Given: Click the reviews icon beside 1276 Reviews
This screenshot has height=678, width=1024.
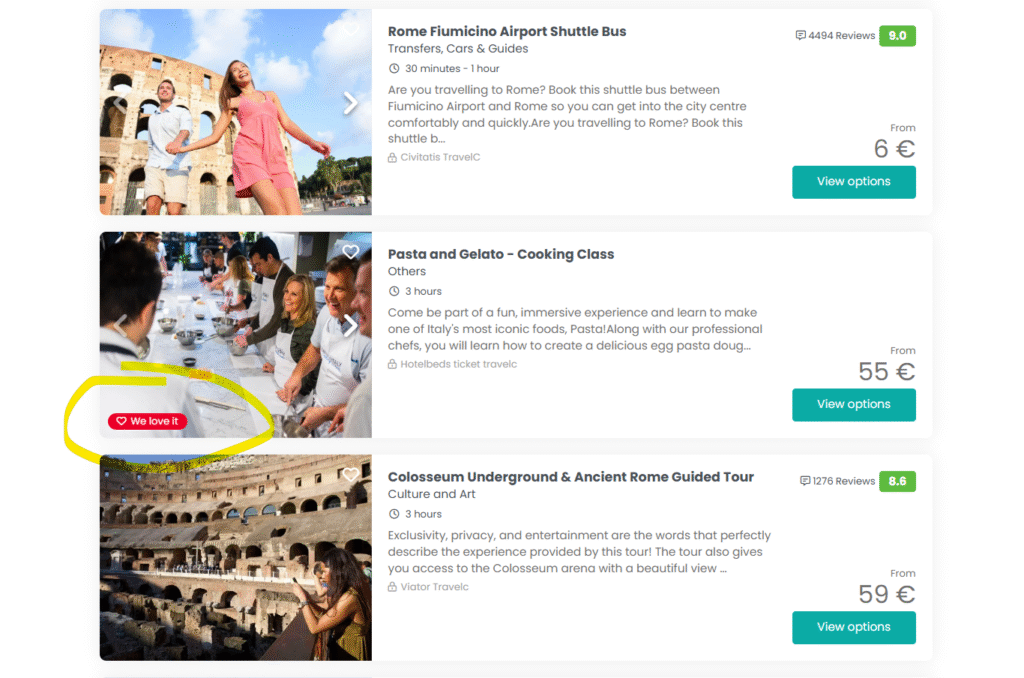Looking at the screenshot, I should [805, 481].
